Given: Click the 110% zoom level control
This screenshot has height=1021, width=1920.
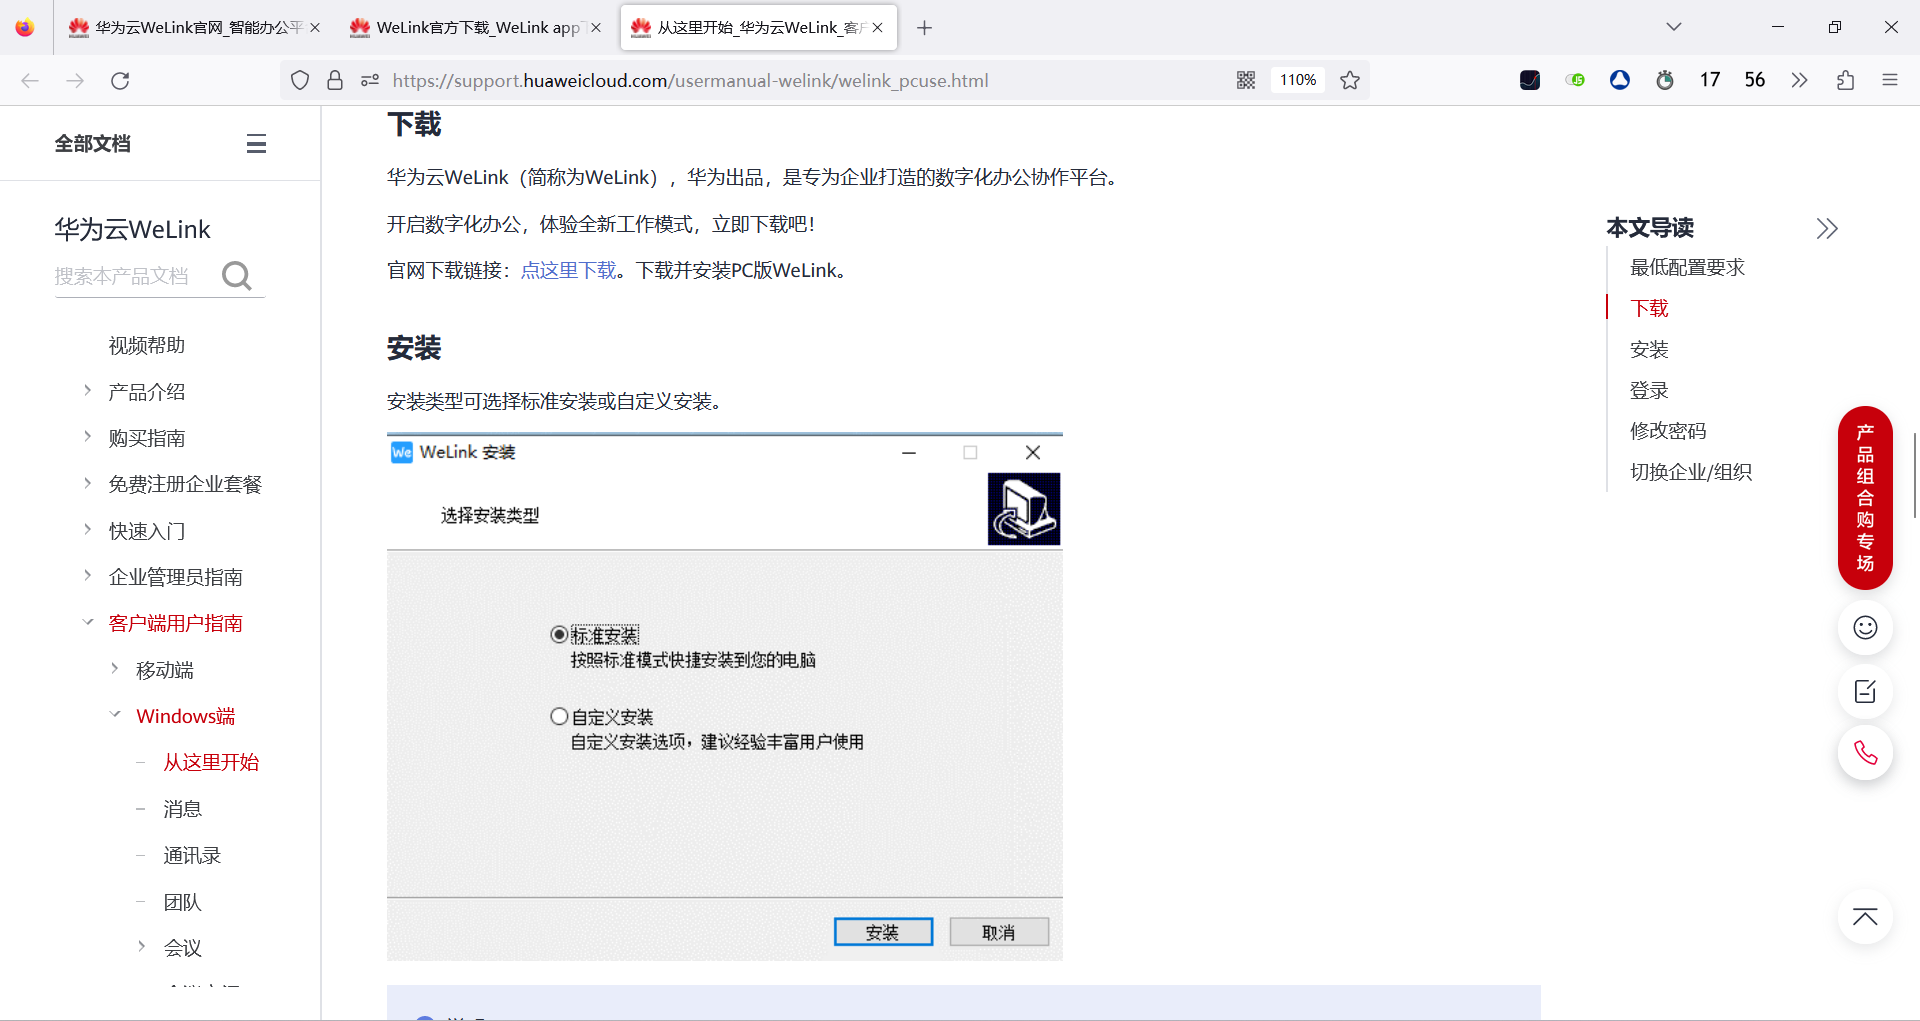Looking at the screenshot, I should pyautogui.click(x=1297, y=80).
